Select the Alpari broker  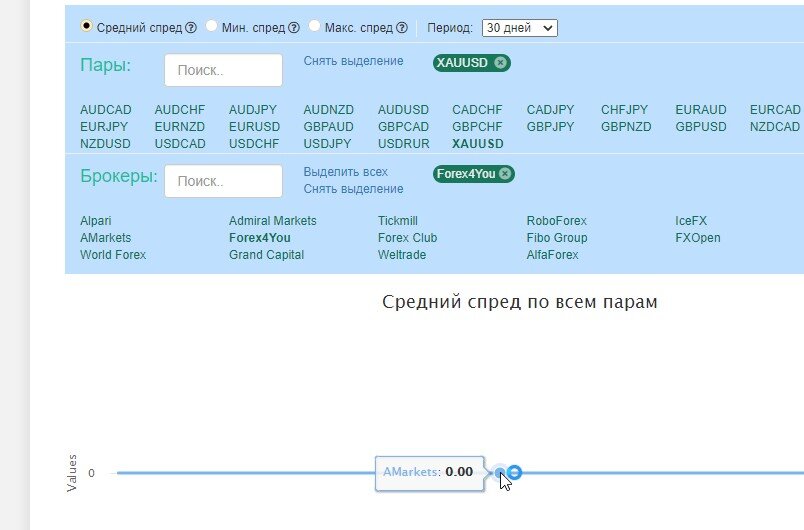pyautogui.click(x=95, y=221)
